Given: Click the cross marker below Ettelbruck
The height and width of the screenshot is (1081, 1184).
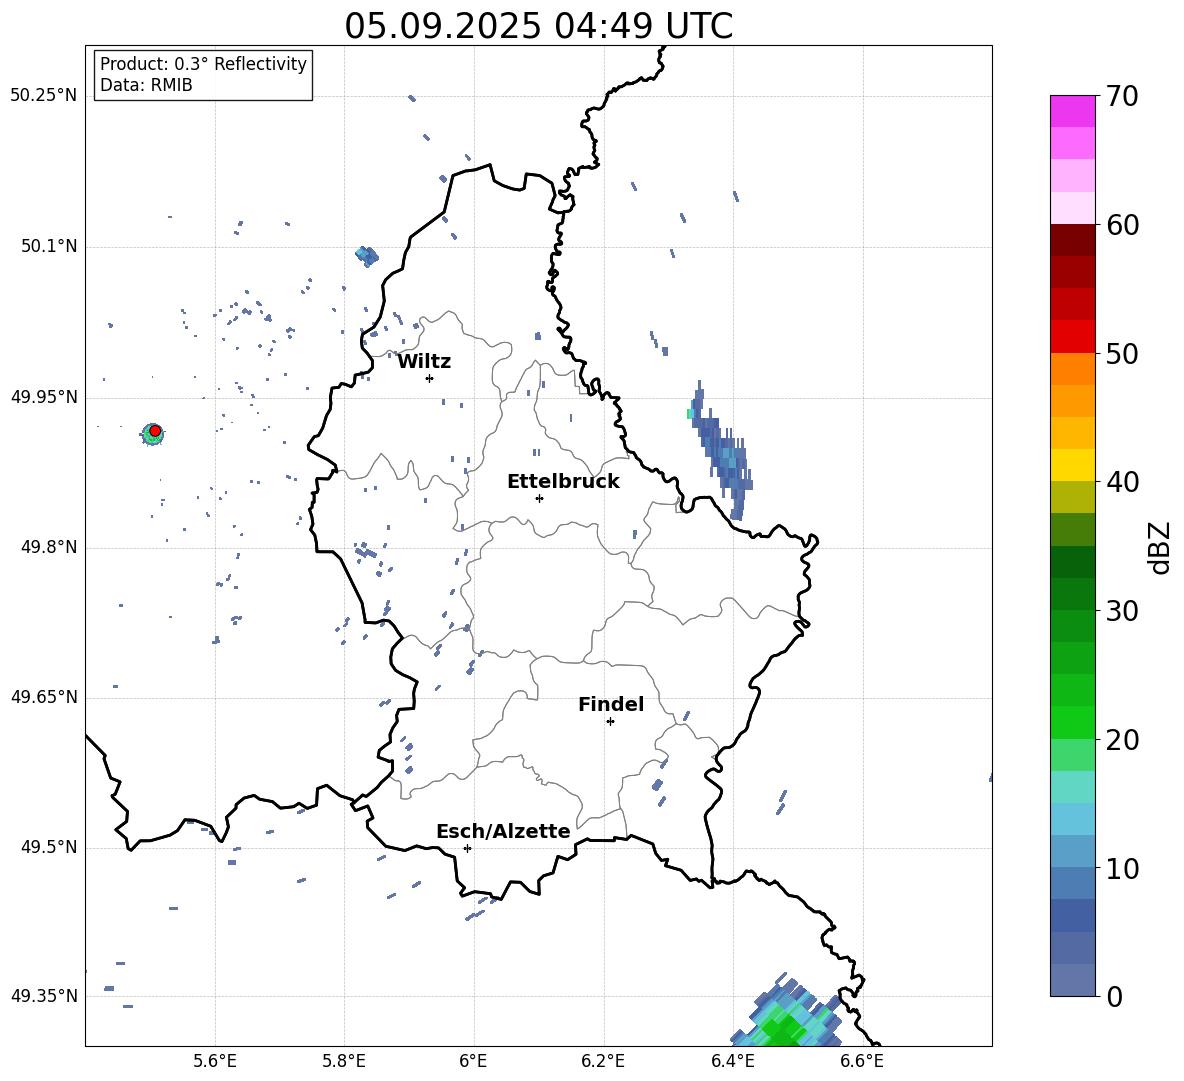Looking at the screenshot, I should click(539, 498).
